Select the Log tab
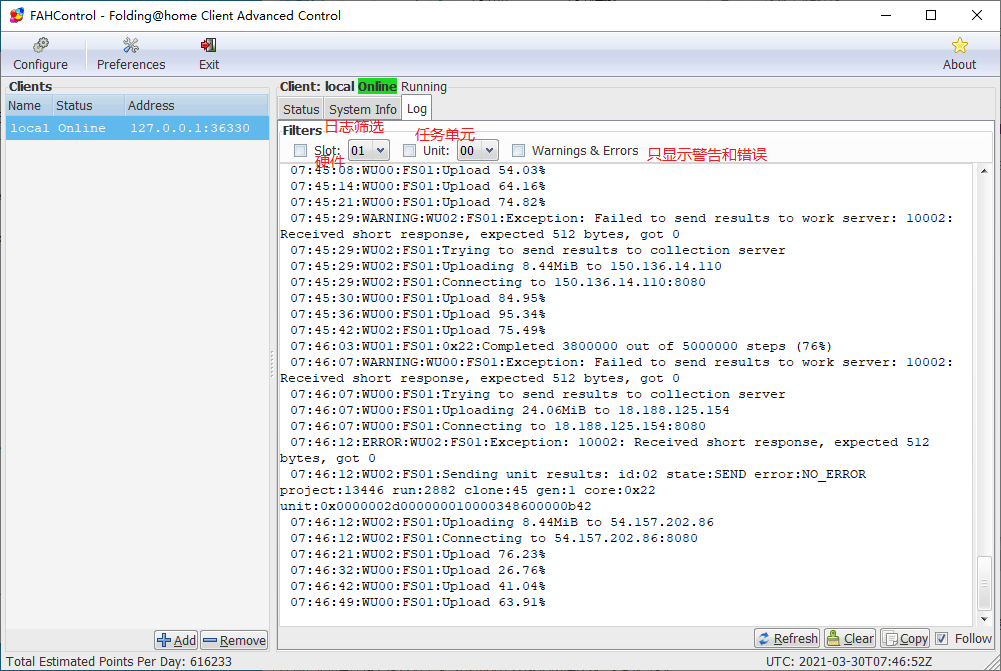1001x671 pixels. 417,109
